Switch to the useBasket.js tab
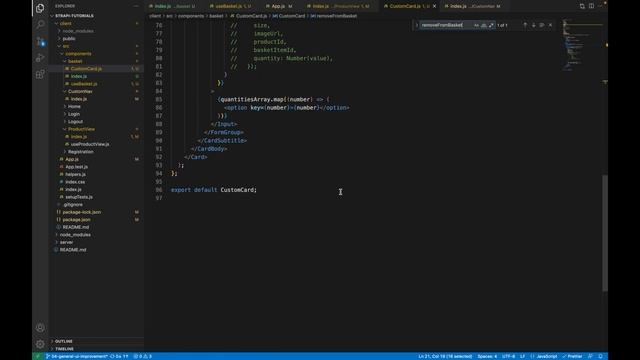This screenshot has width=640, height=360. tap(231, 6)
